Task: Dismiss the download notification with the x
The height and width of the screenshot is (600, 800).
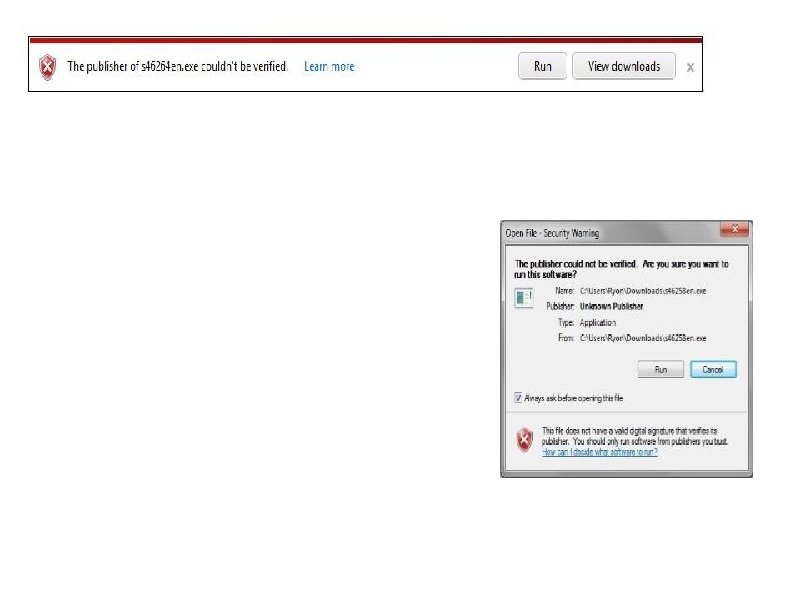Action: tap(690, 67)
